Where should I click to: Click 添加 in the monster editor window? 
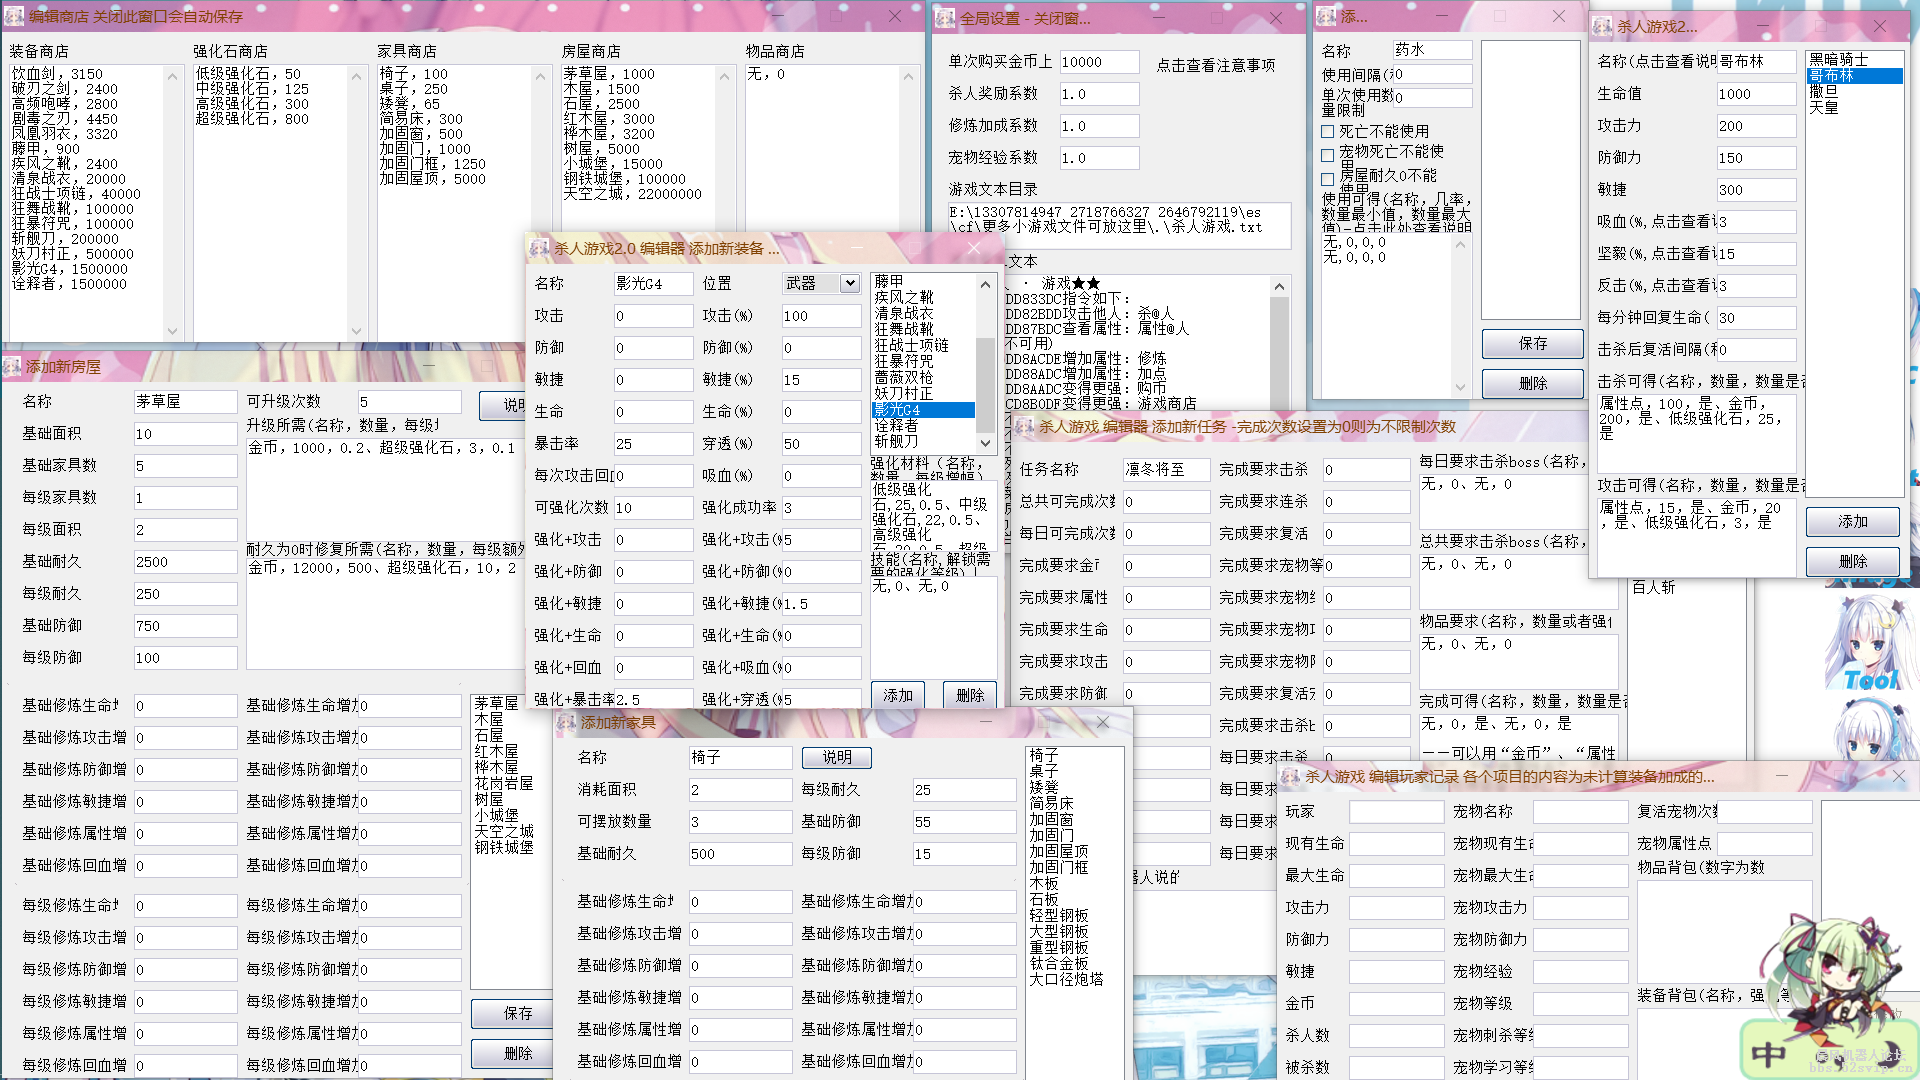coord(1852,521)
